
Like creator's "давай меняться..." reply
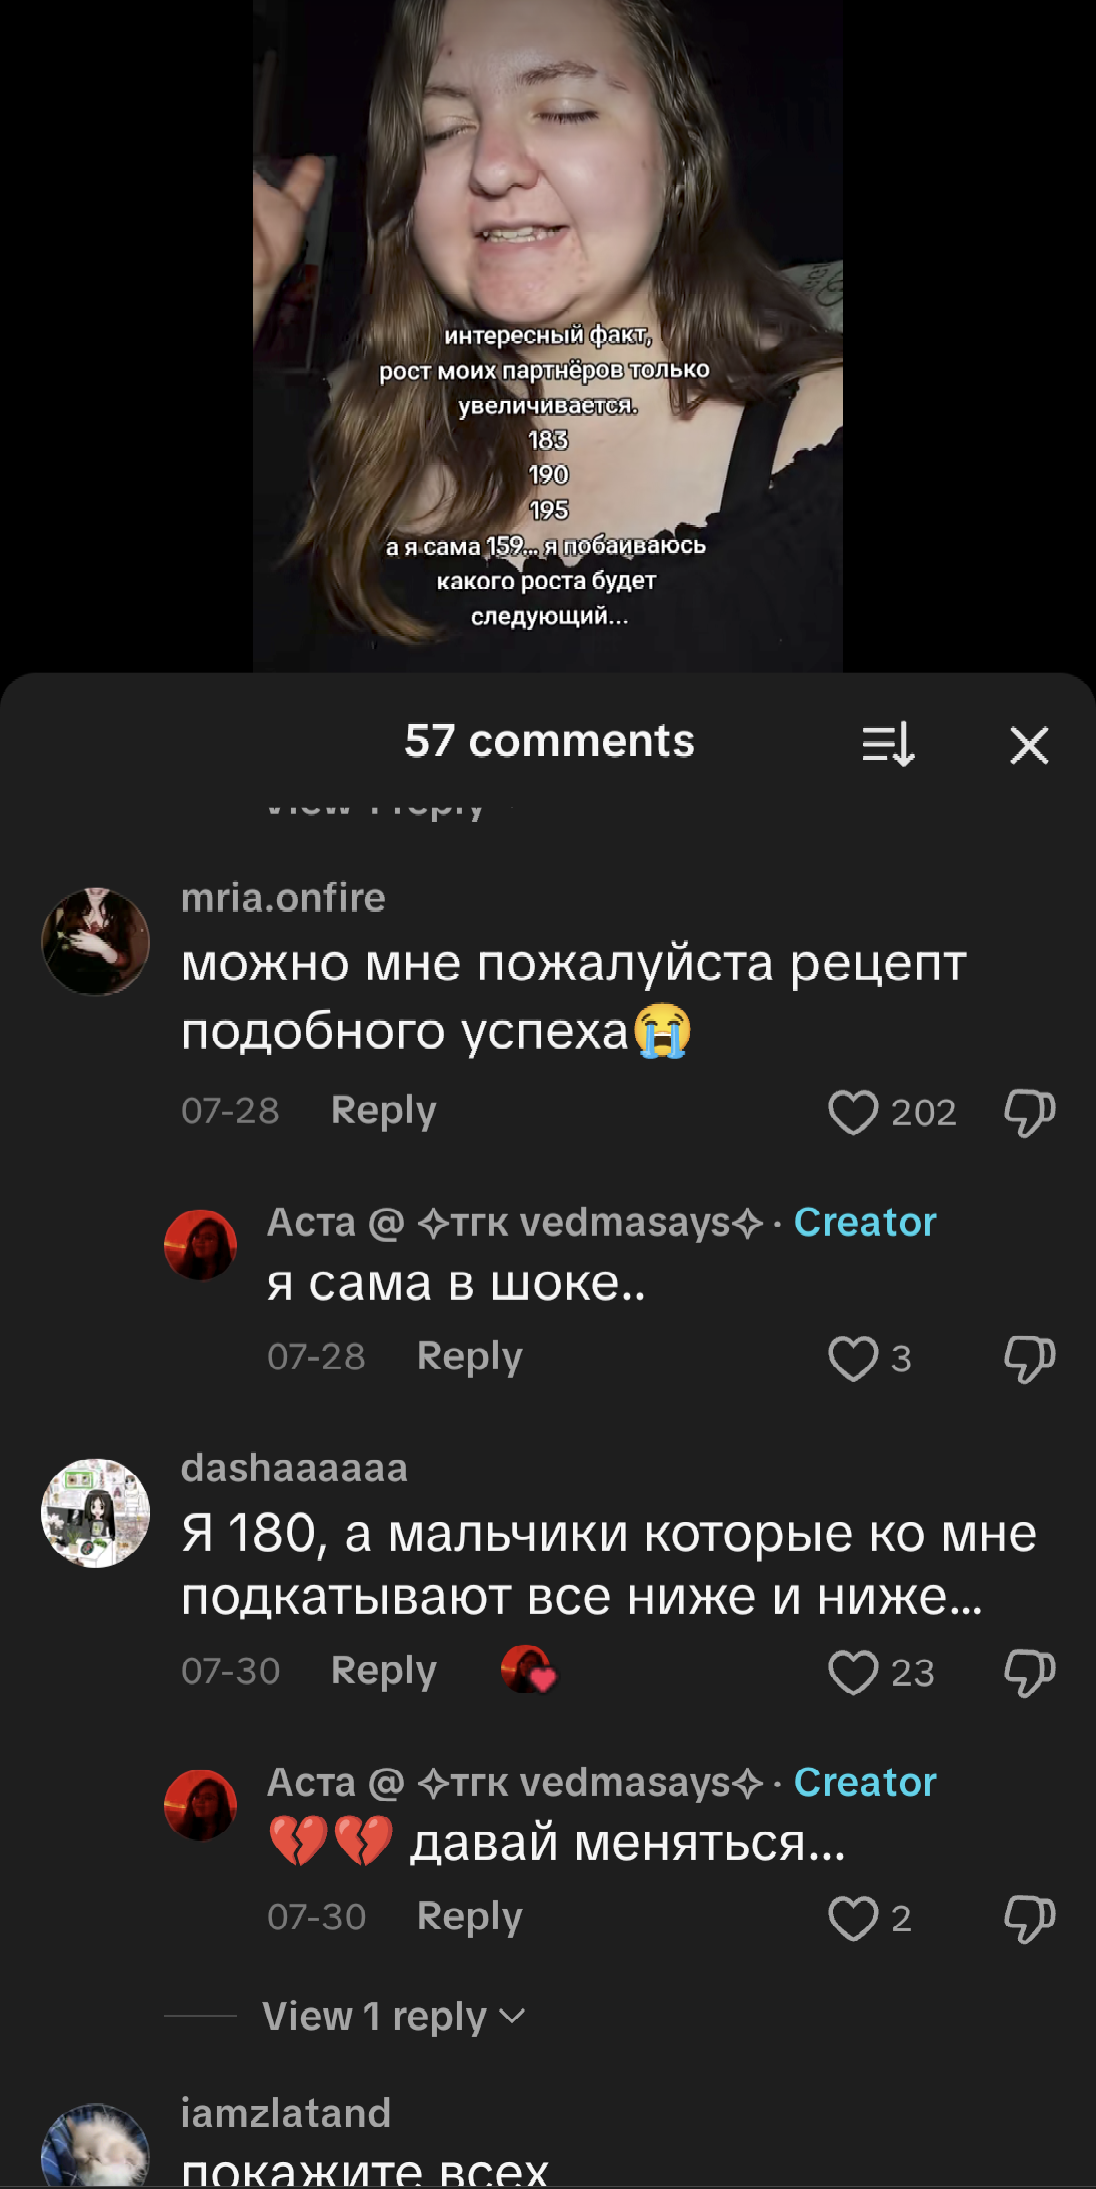pyautogui.click(x=853, y=1918)
